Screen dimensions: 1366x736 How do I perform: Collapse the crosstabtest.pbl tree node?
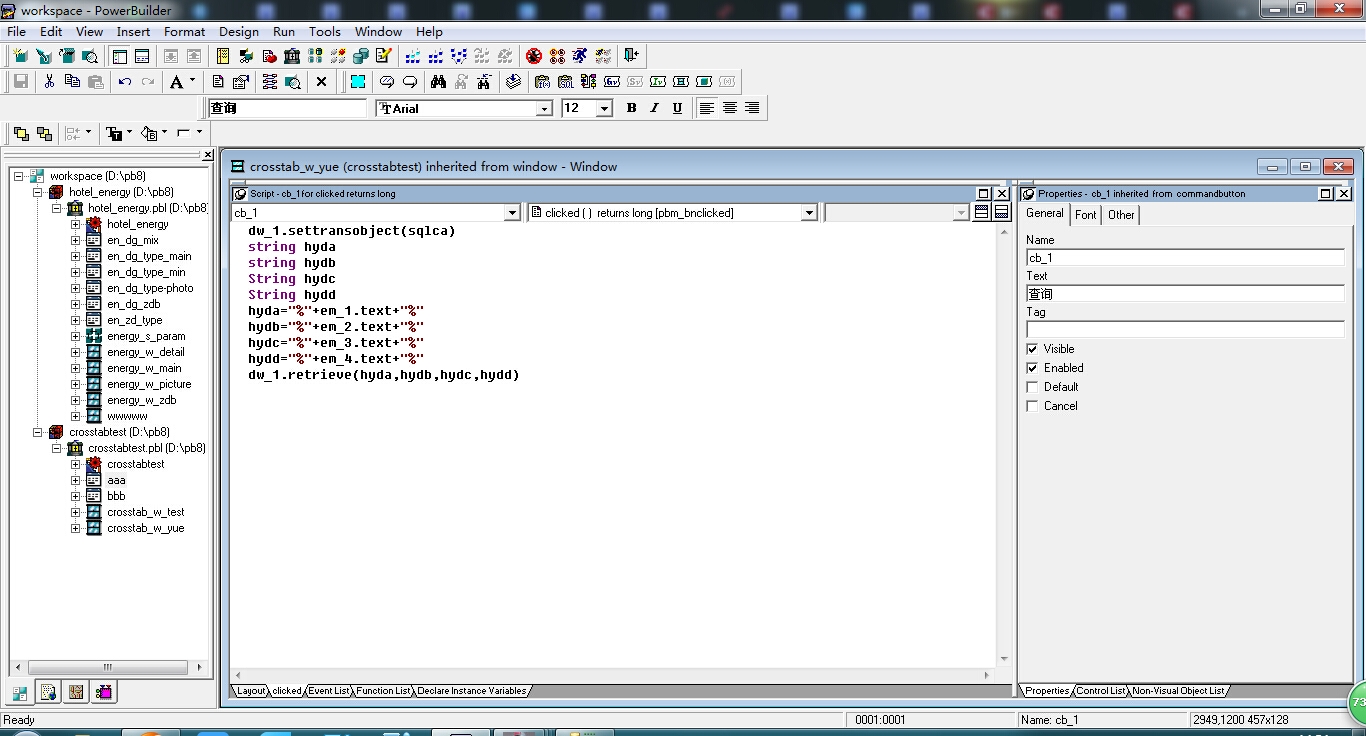(x=57, y=448)
